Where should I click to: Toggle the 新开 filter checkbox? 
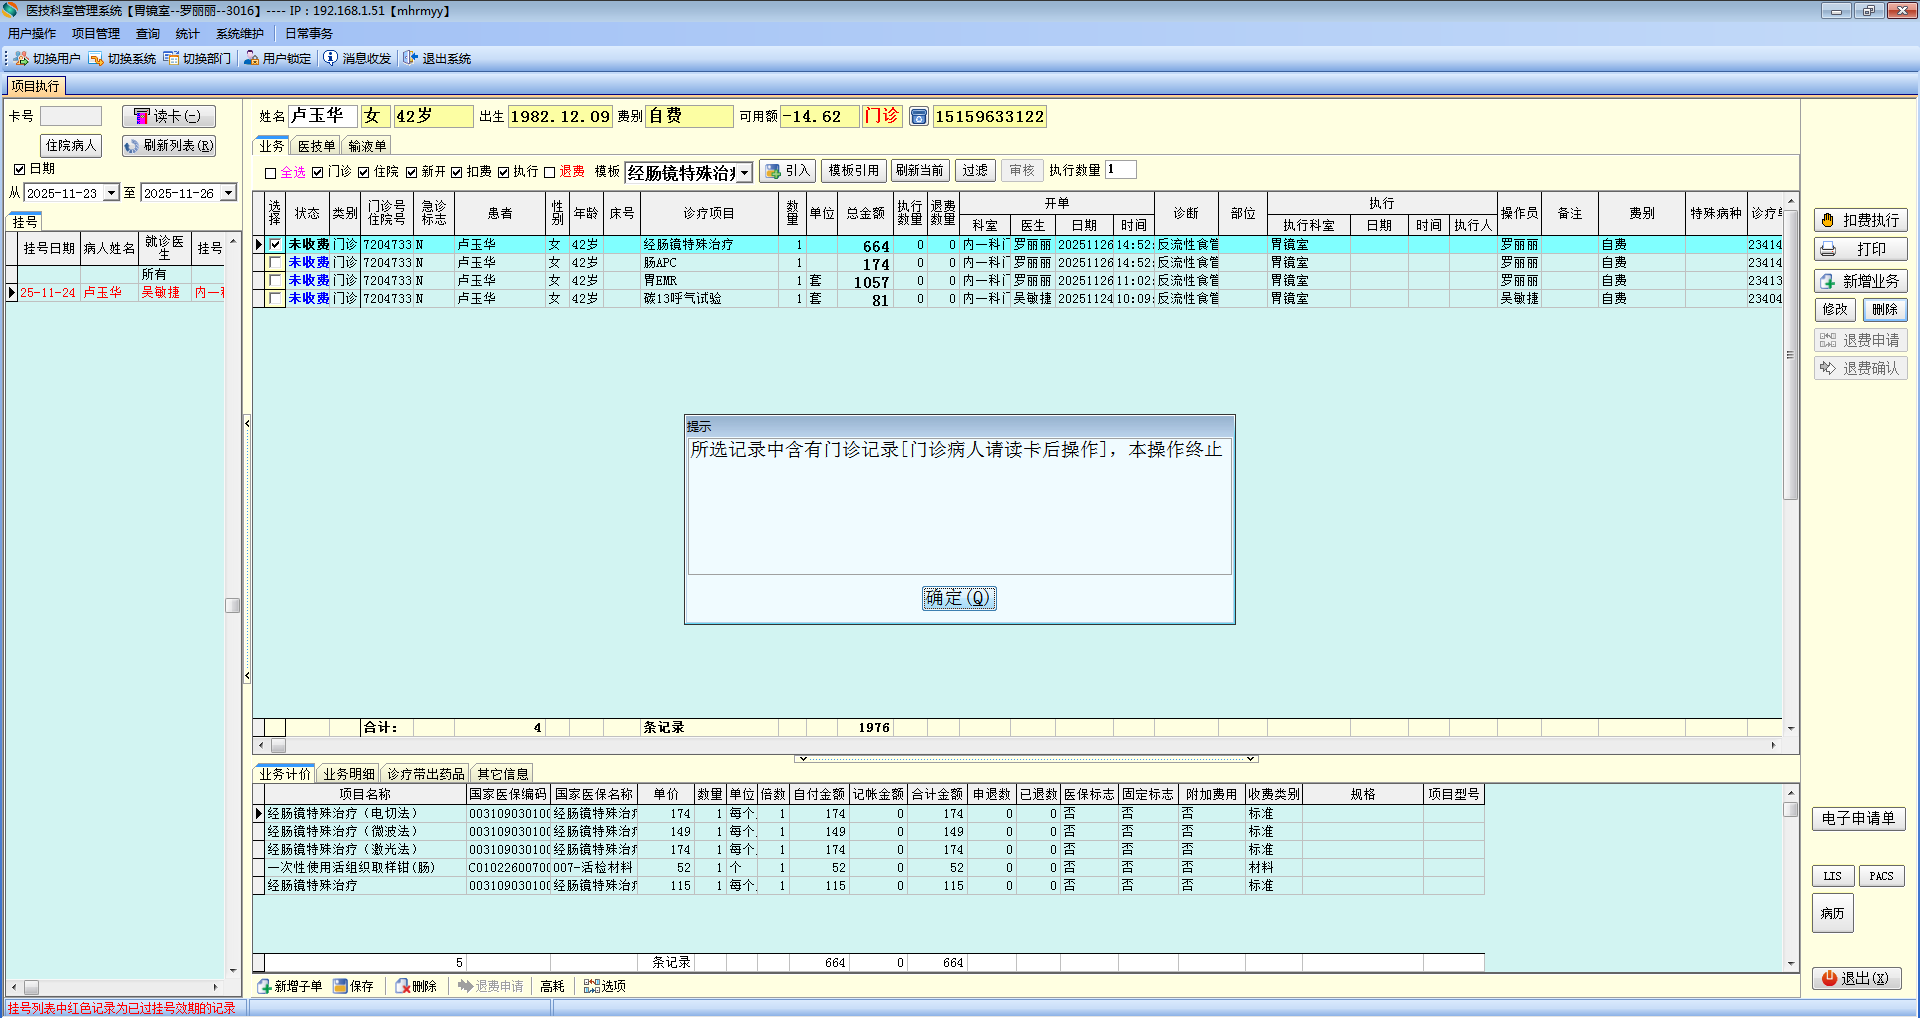(x=411, y=172)
